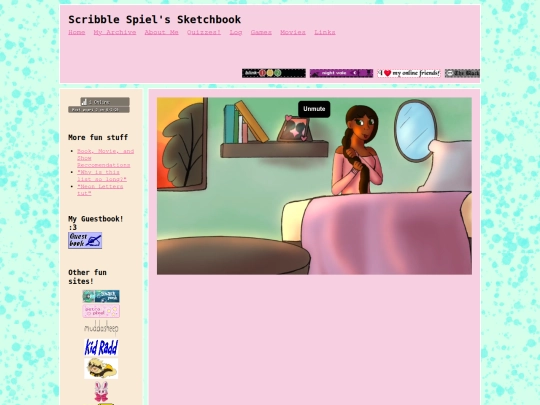This screenshot has height=405, width=540.
Task: Open the Guestbook image button
Action: (85, 240)
